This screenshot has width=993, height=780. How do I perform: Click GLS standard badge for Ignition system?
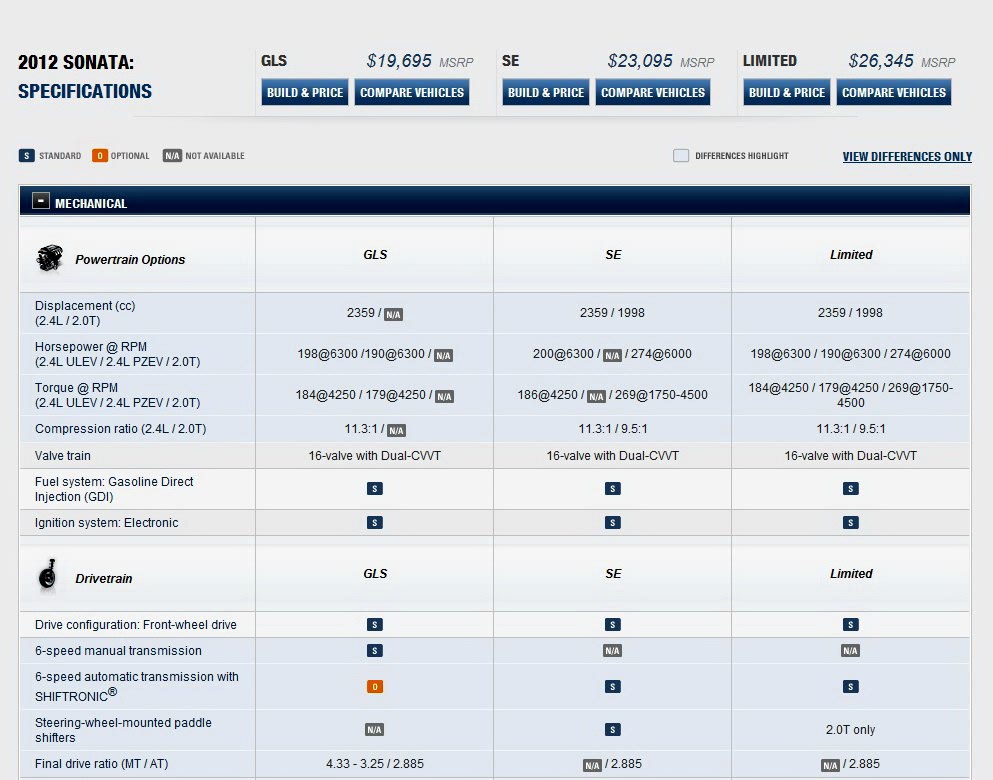click(375, 523)
